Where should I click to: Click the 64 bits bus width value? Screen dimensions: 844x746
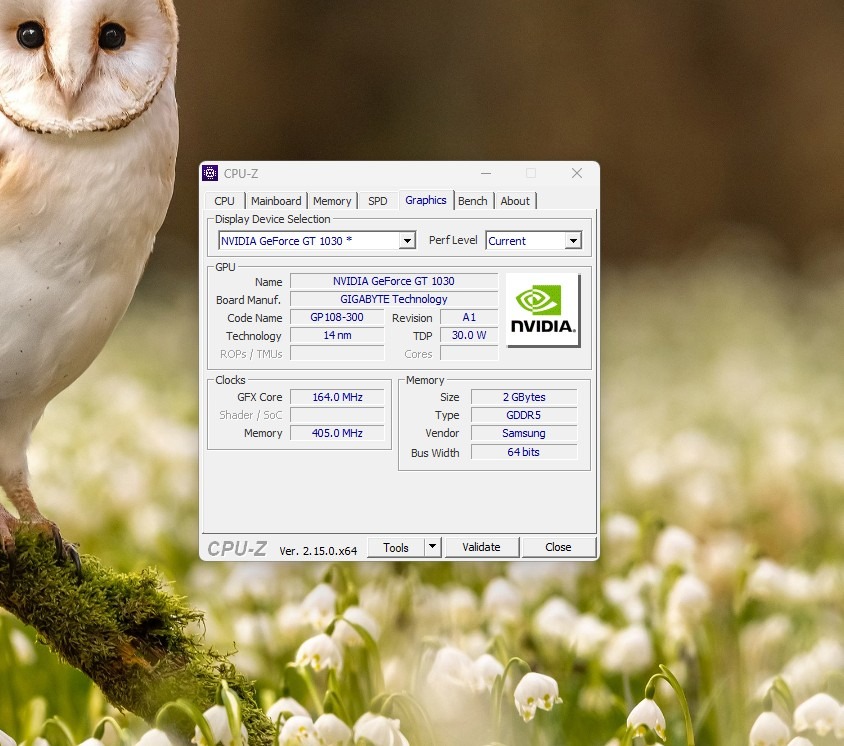524,452
